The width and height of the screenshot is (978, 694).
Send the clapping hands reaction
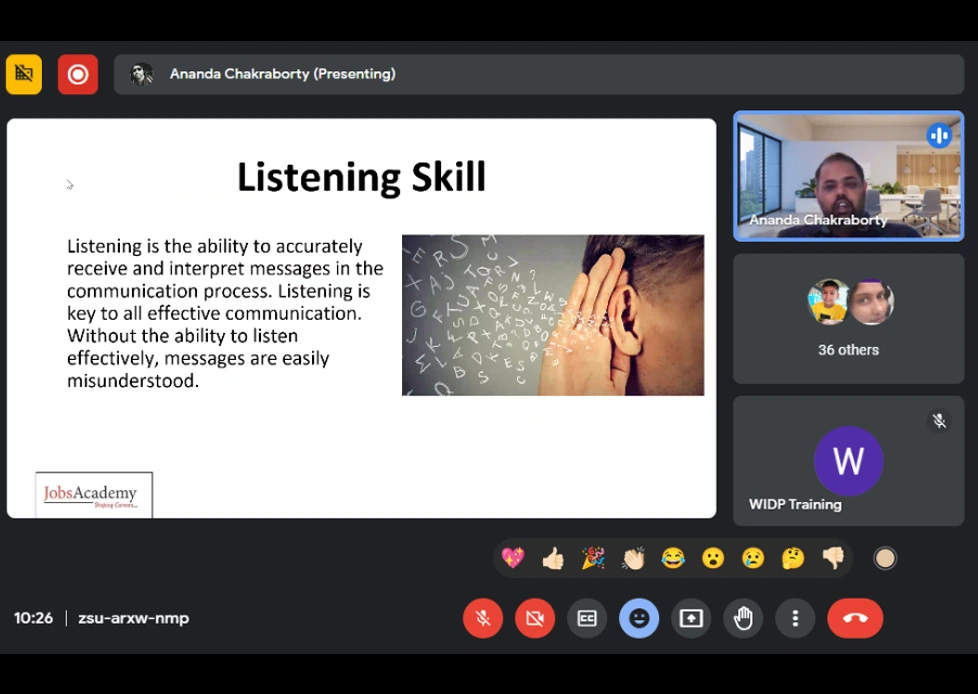(633, 557)
